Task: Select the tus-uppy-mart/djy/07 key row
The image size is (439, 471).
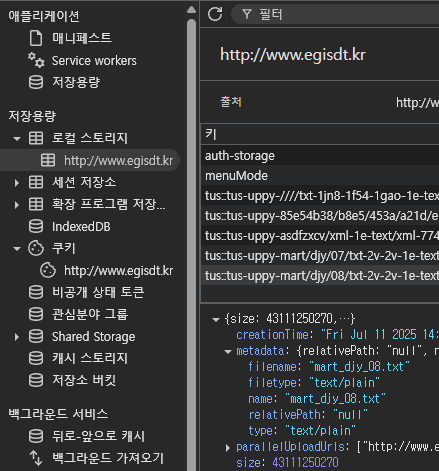Action: [x=320, y=256]
